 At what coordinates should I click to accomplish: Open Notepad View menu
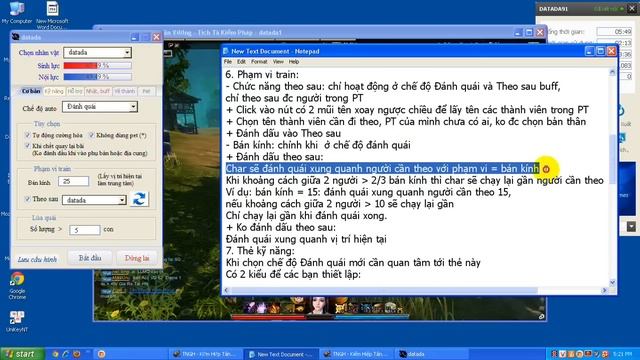278,62
